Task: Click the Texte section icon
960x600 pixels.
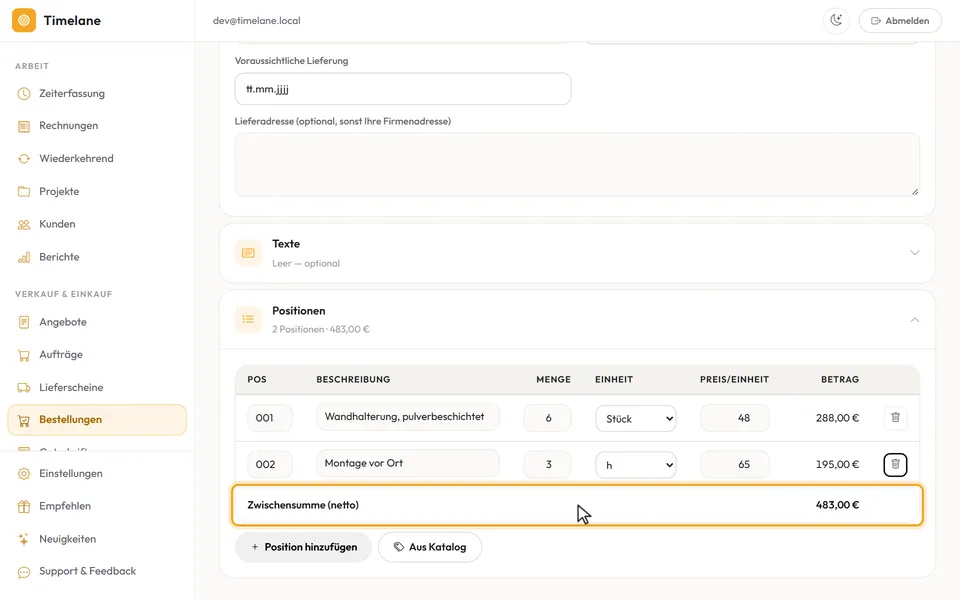Action: (248, 253)
